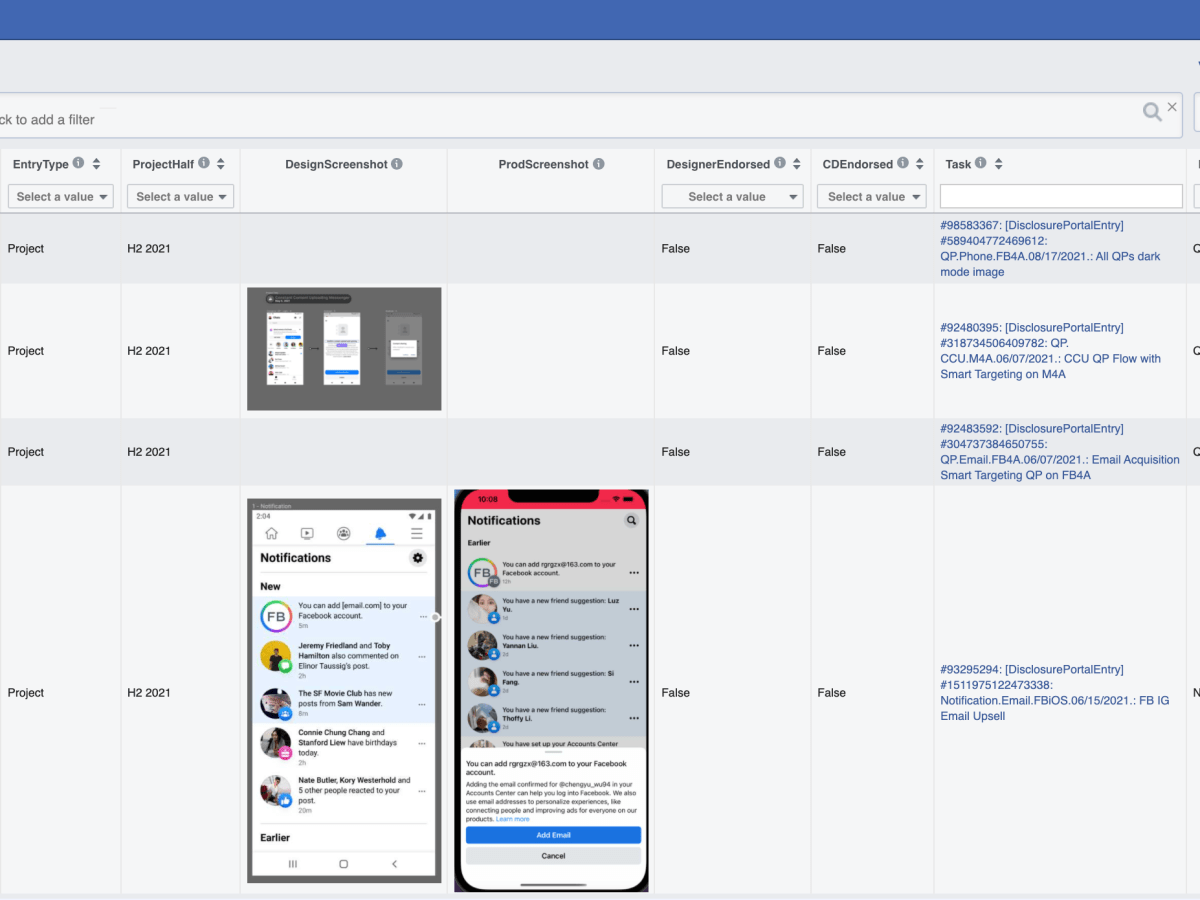Sort the ProjectHalf column using its sort arrows
Screen dimensions: 1200x900
pos(221,164)
